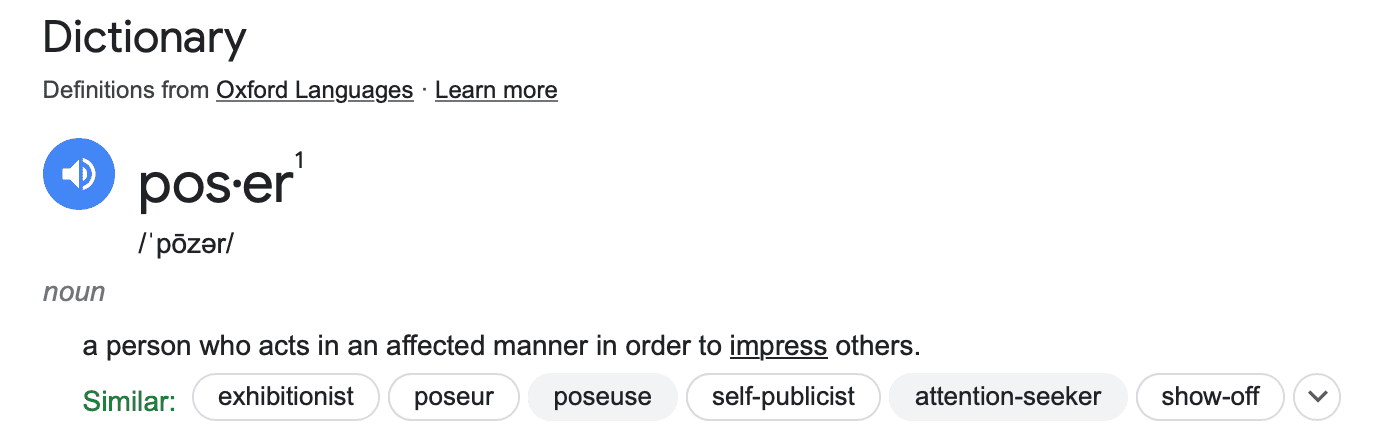Choose the poseuse synonym chip
The height and width of the screenshot is (442, 1400).
(x=602, y=397)
